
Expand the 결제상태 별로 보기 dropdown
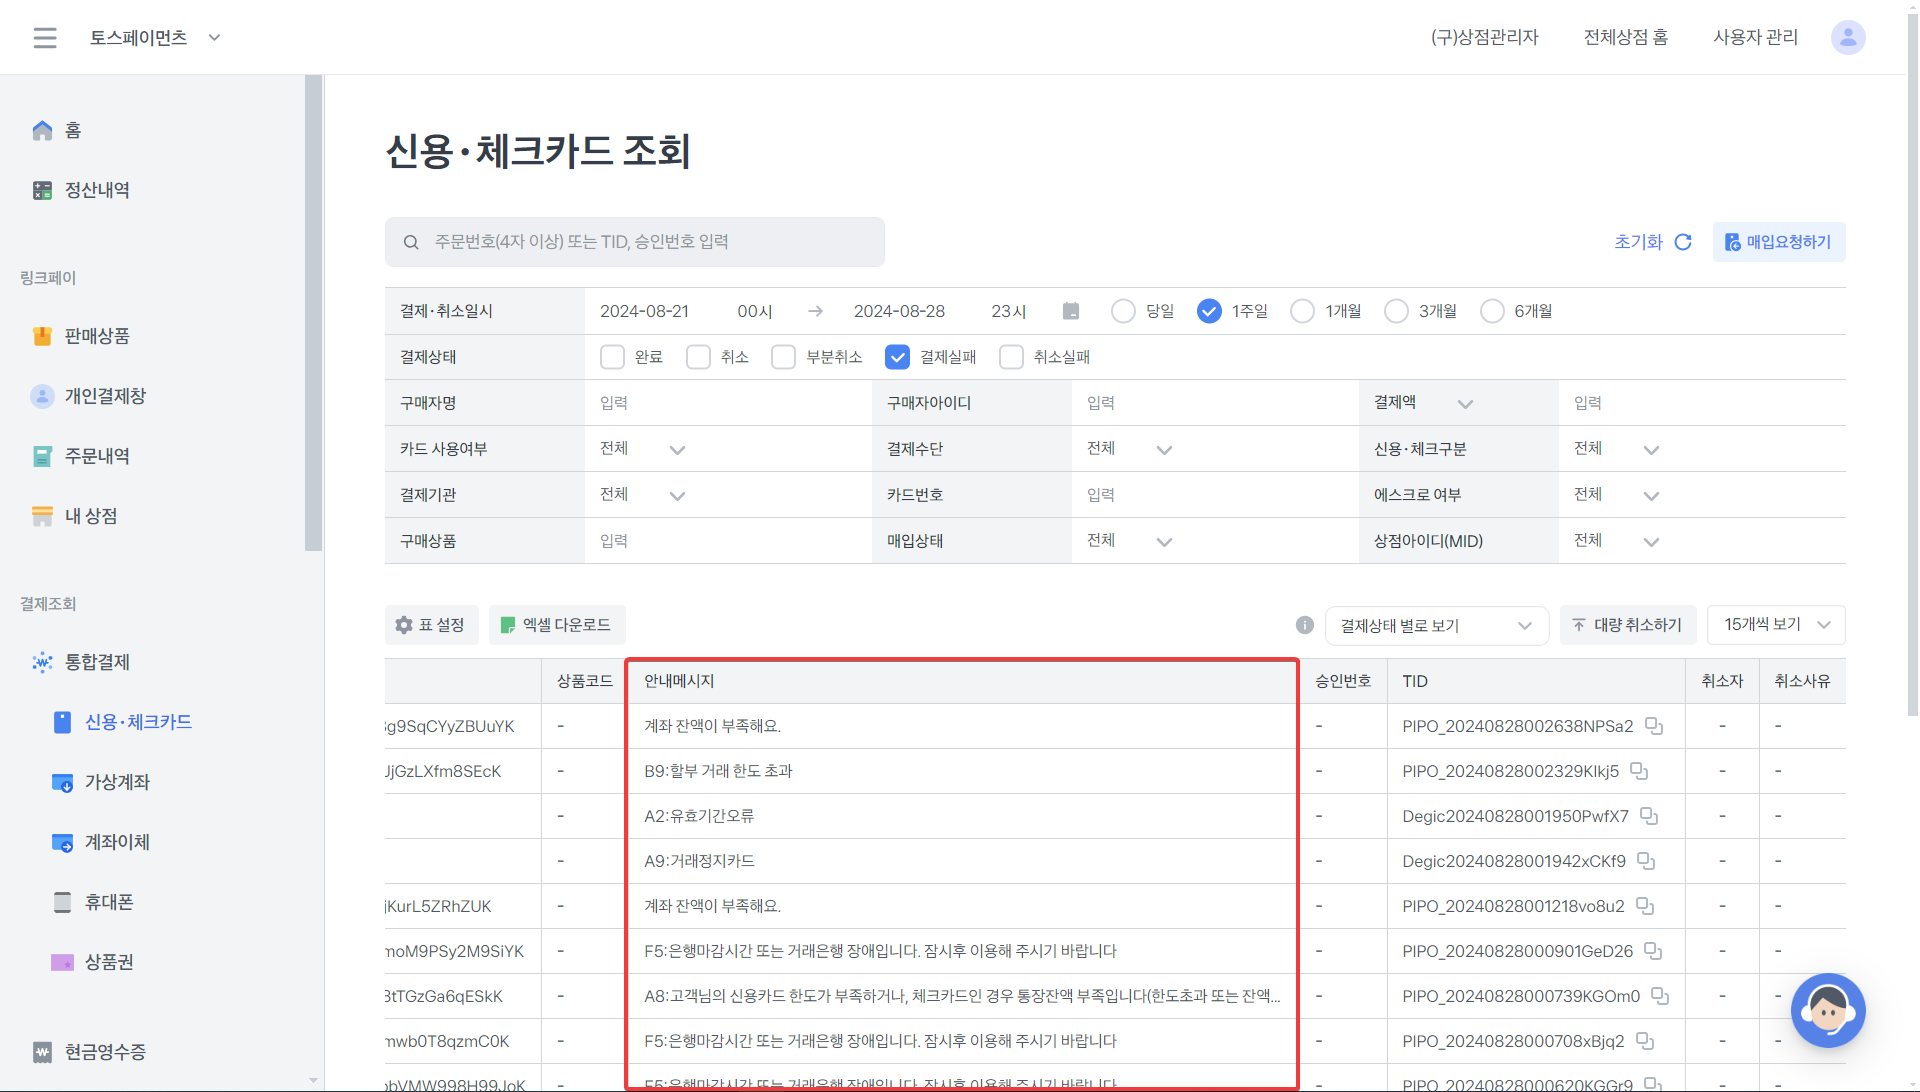[1436, 626]
